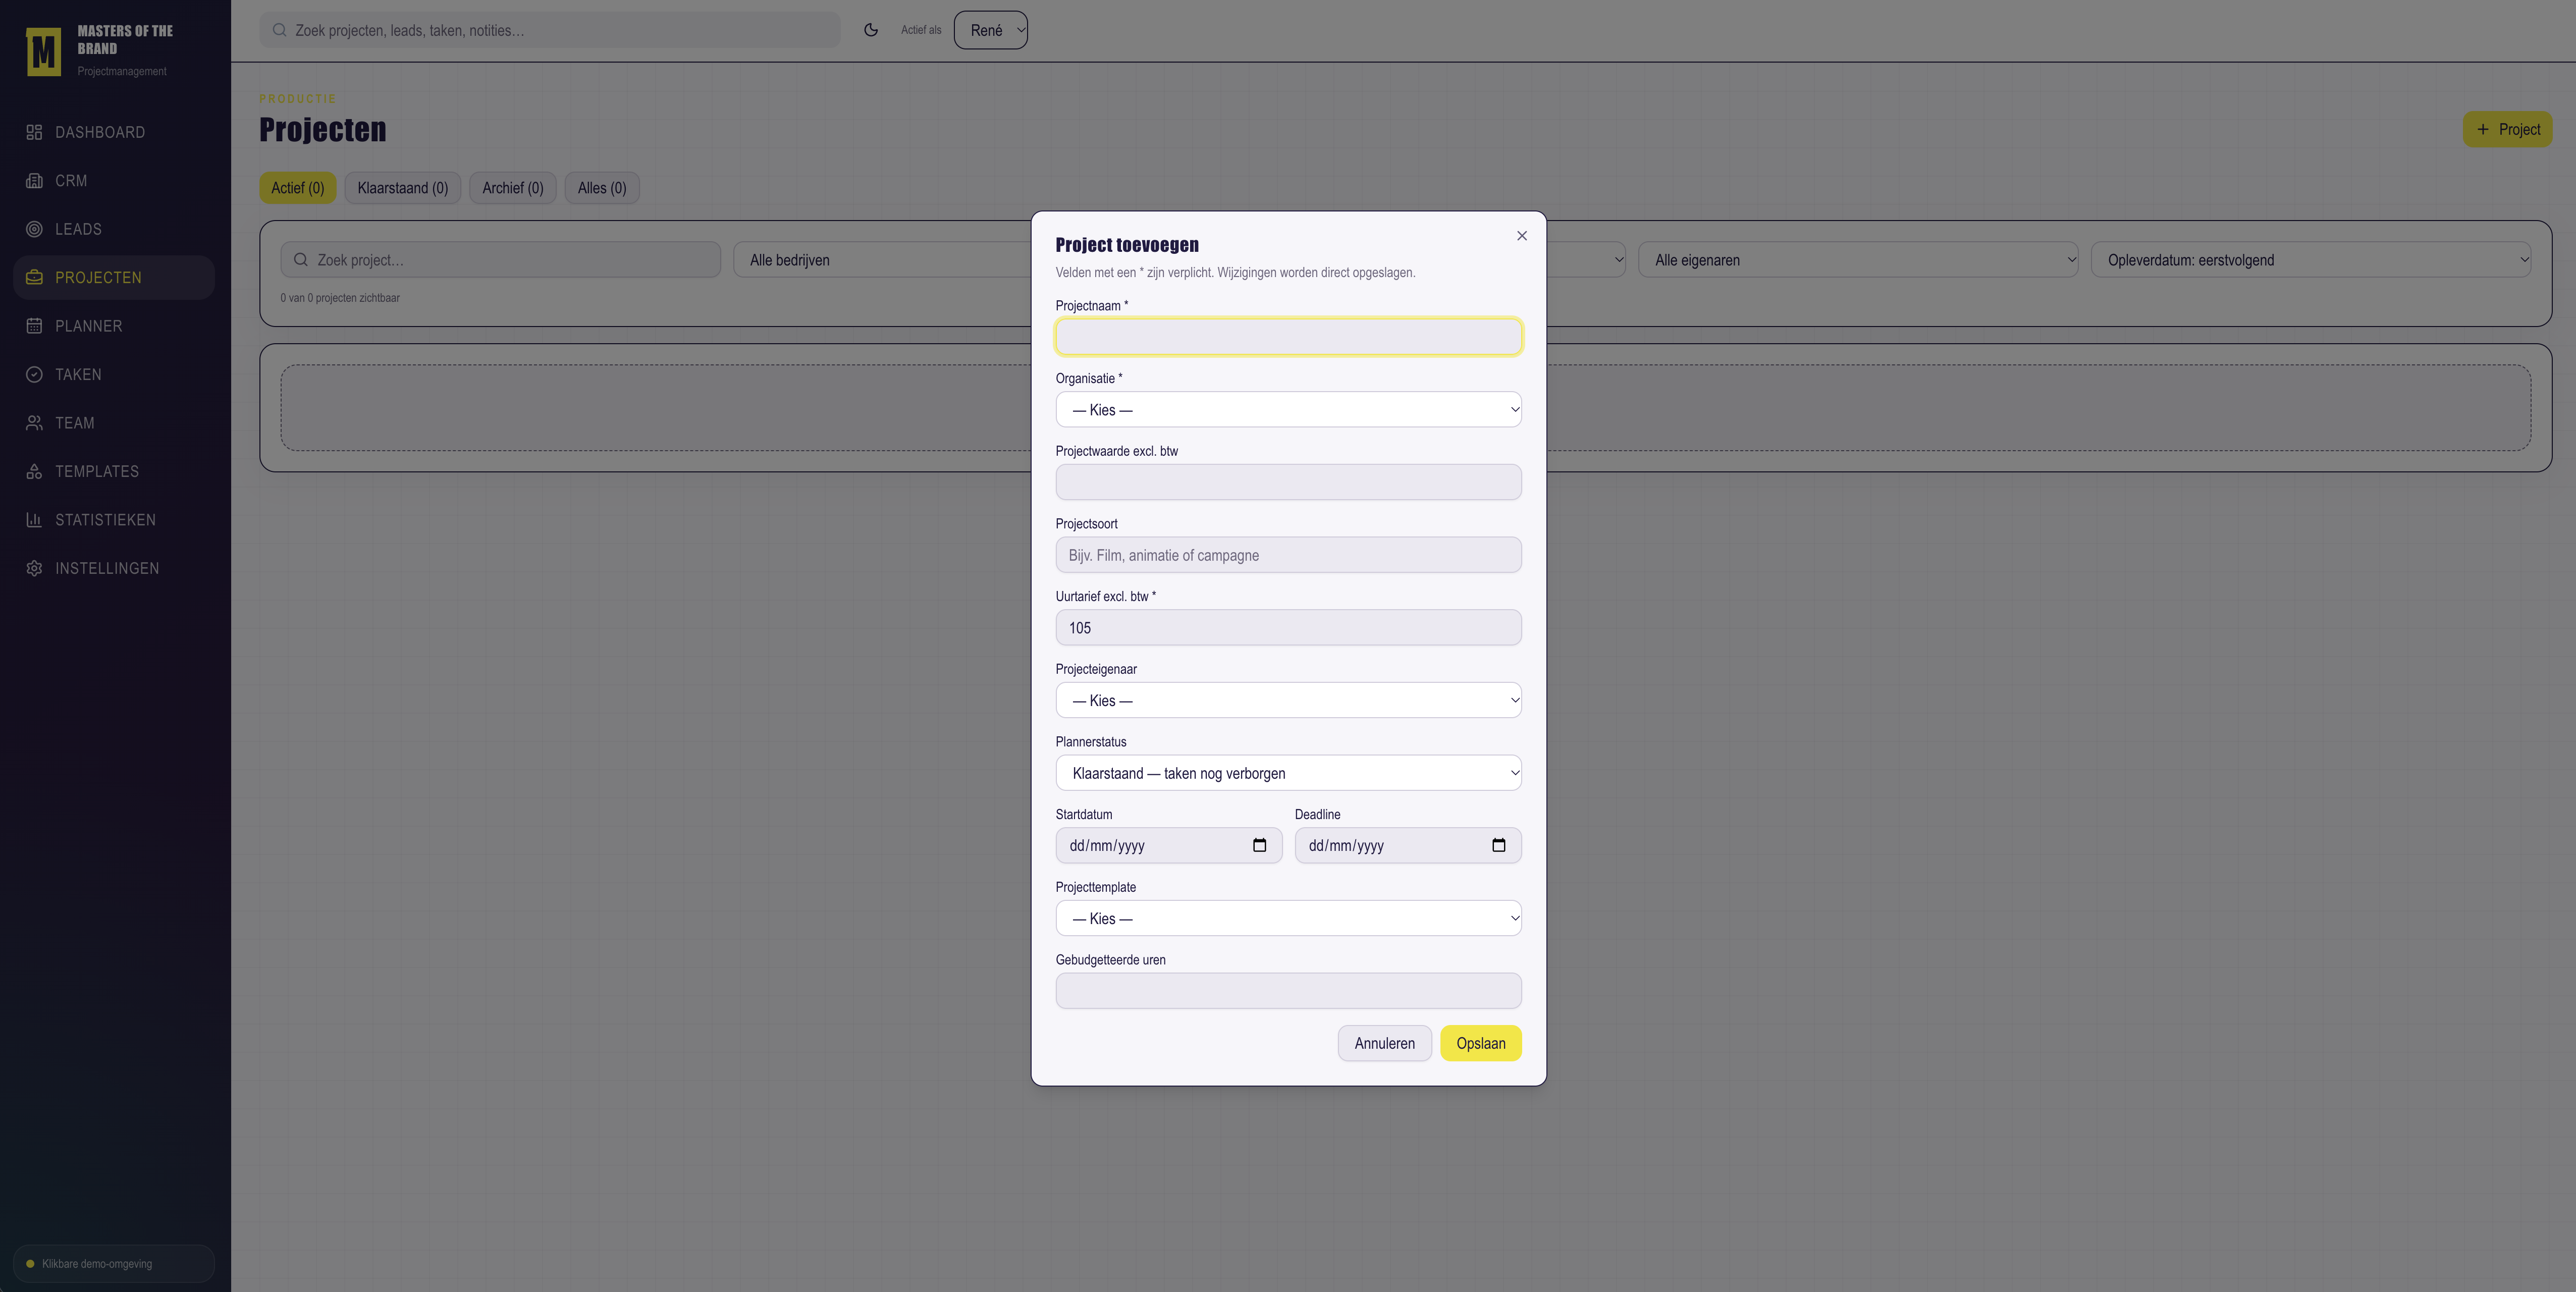This screenshot has width=2576, height=1292.
Task: Switch to the Actief (0) tab
Action: 298,188
